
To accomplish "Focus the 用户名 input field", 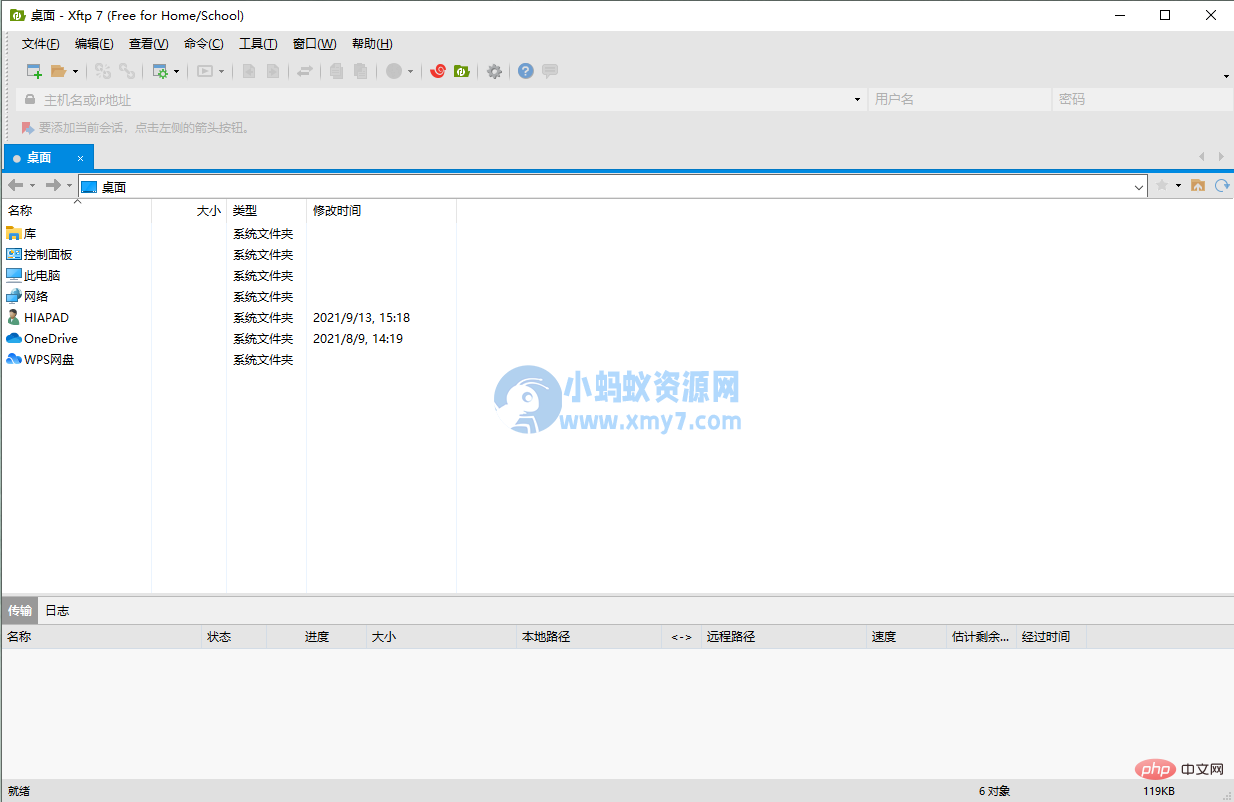I will point(959,100).
